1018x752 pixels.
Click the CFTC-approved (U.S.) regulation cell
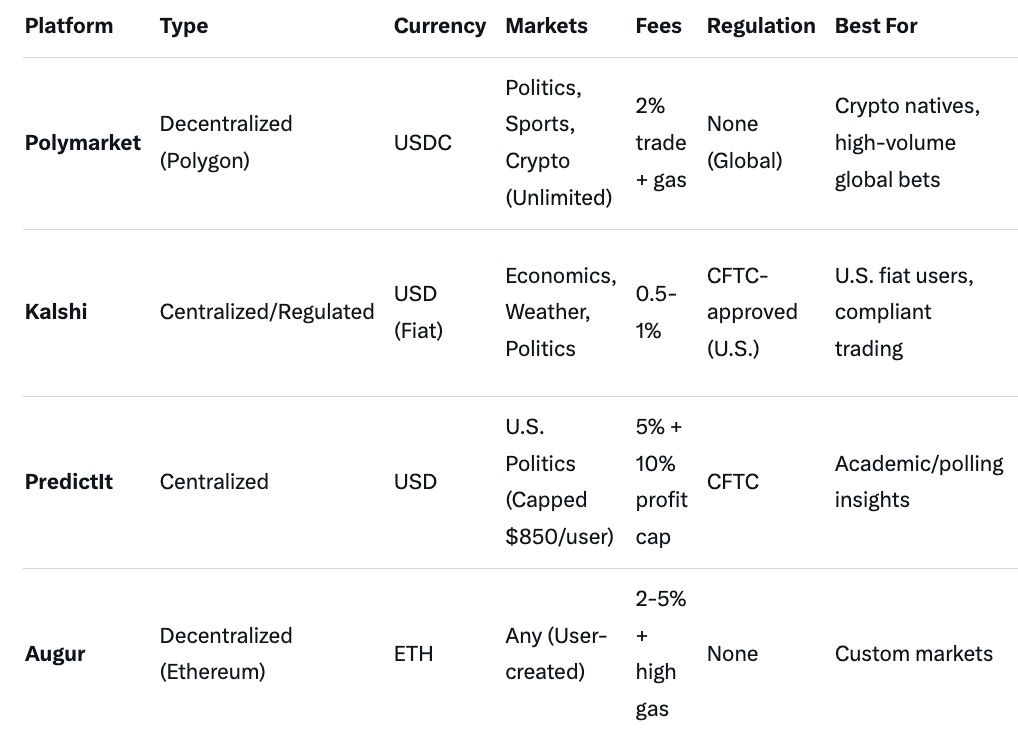tap(751, 312)
